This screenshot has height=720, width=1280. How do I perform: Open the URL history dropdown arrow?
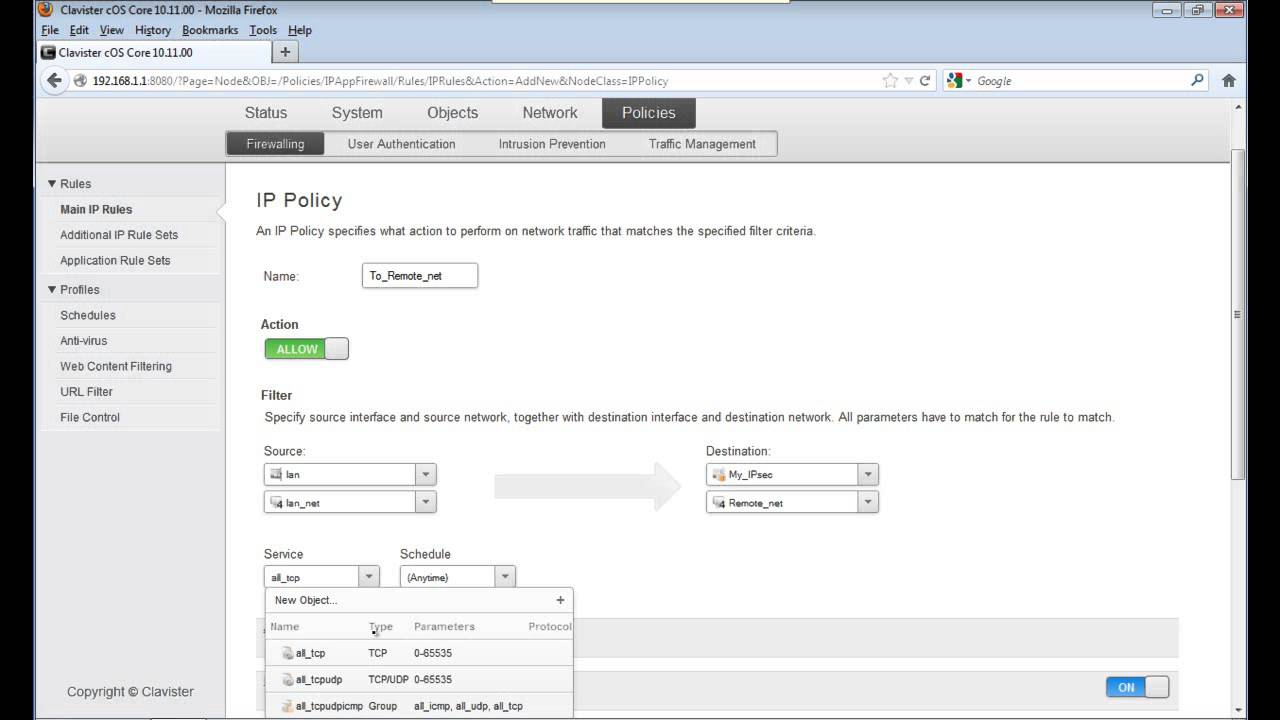pyautogui.click(x=908, y=81)
